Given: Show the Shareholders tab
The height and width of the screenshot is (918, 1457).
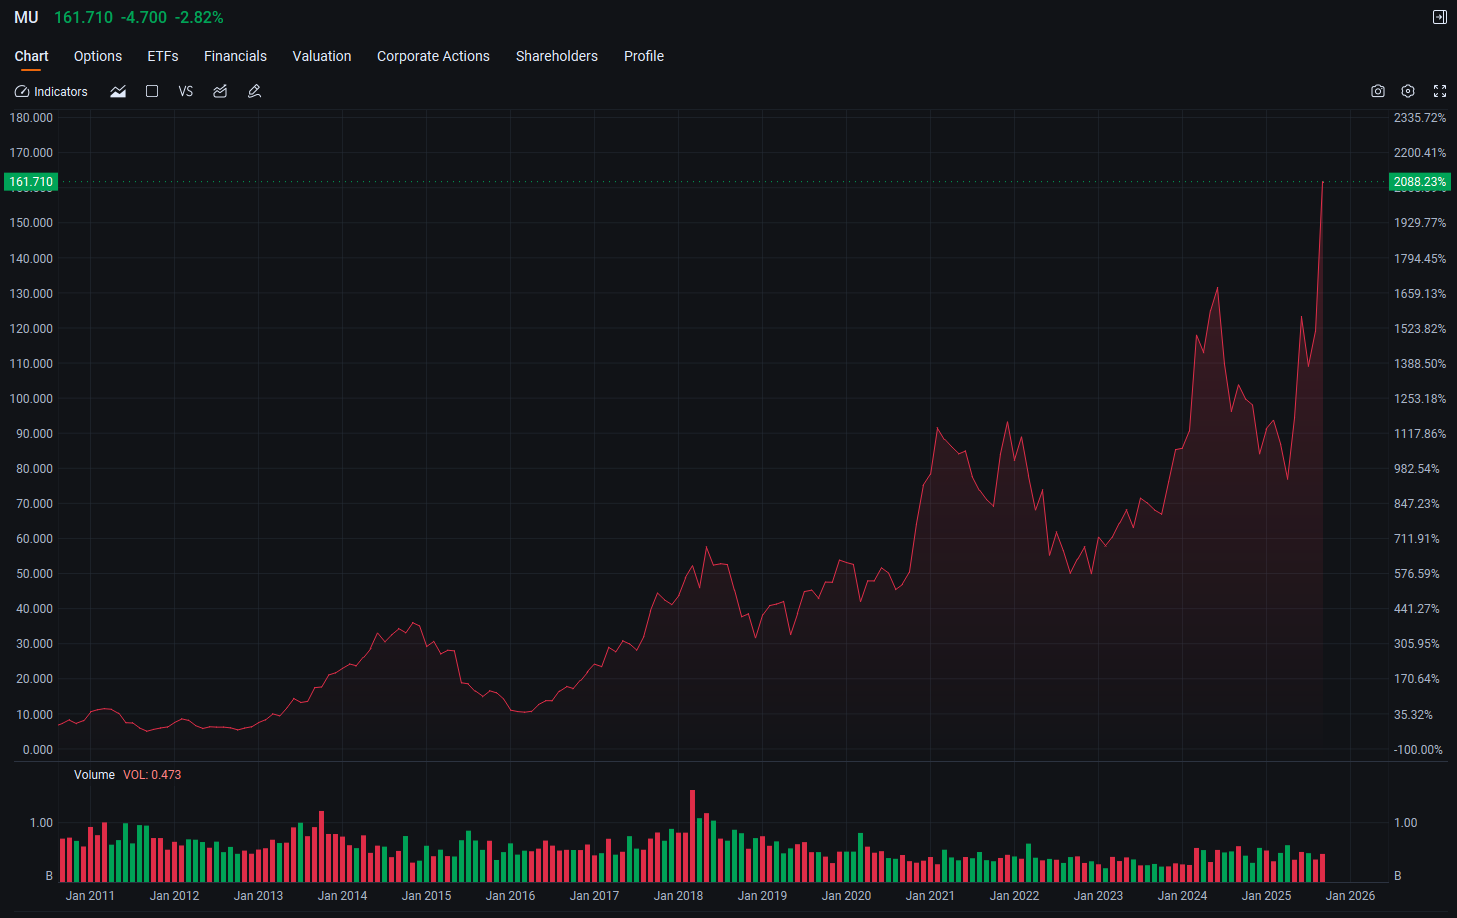Looking at the screenshot, I should click(557, 56).
